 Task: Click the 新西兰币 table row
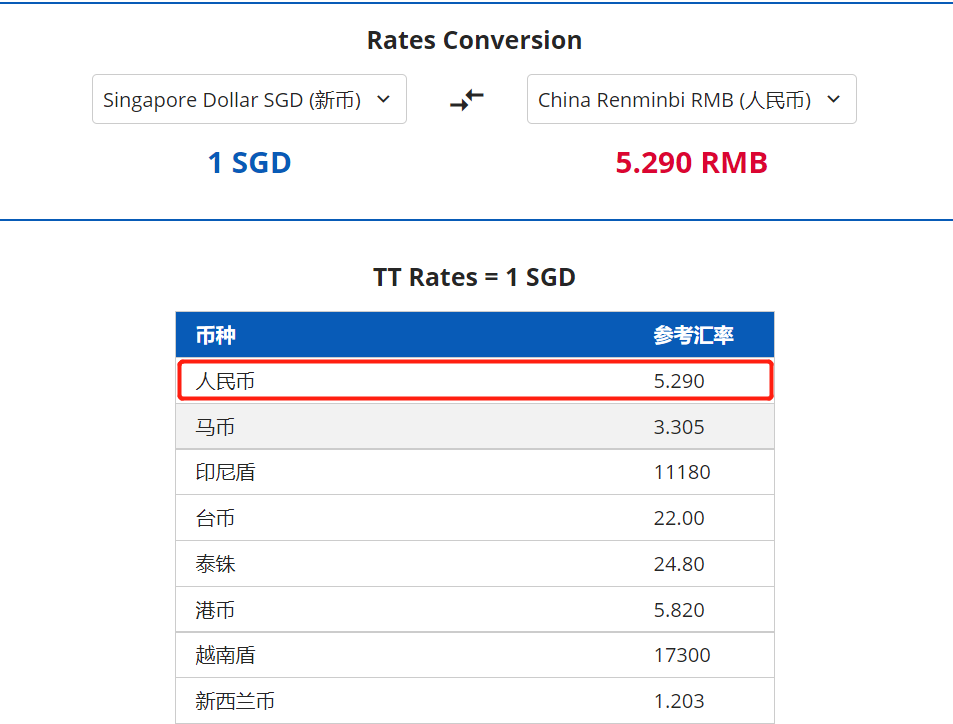[x=475, y=701]
